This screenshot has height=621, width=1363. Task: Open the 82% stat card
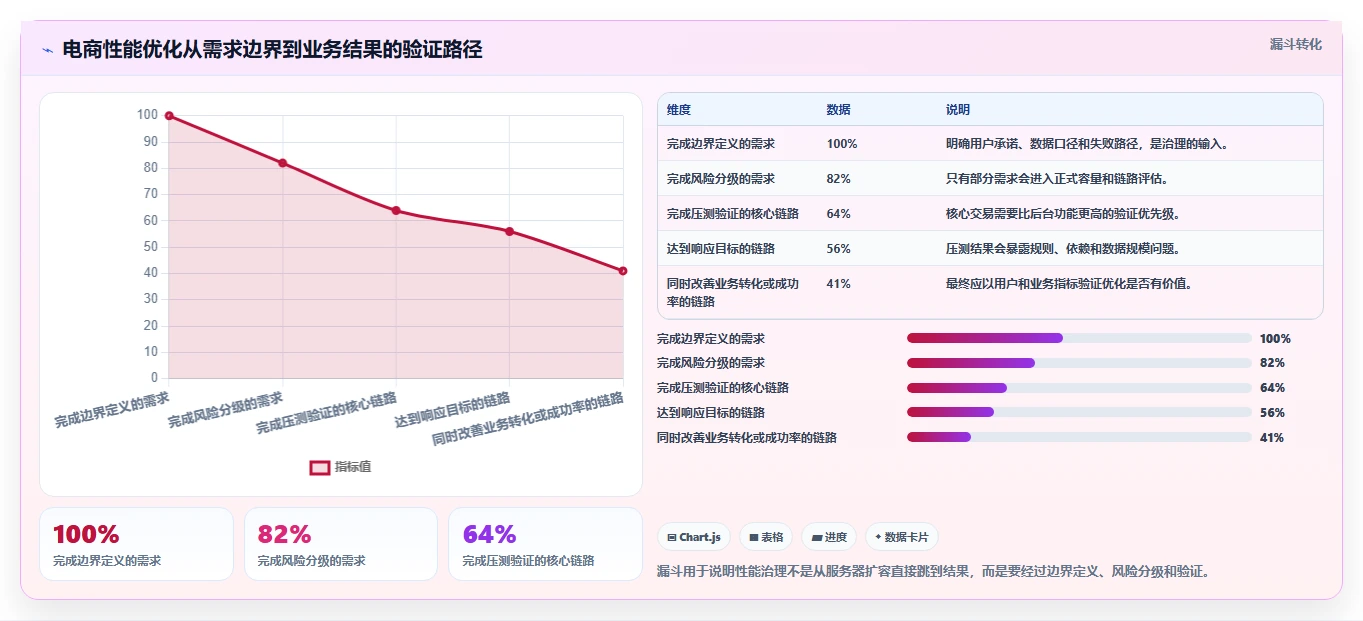click(x=341, y=544)
